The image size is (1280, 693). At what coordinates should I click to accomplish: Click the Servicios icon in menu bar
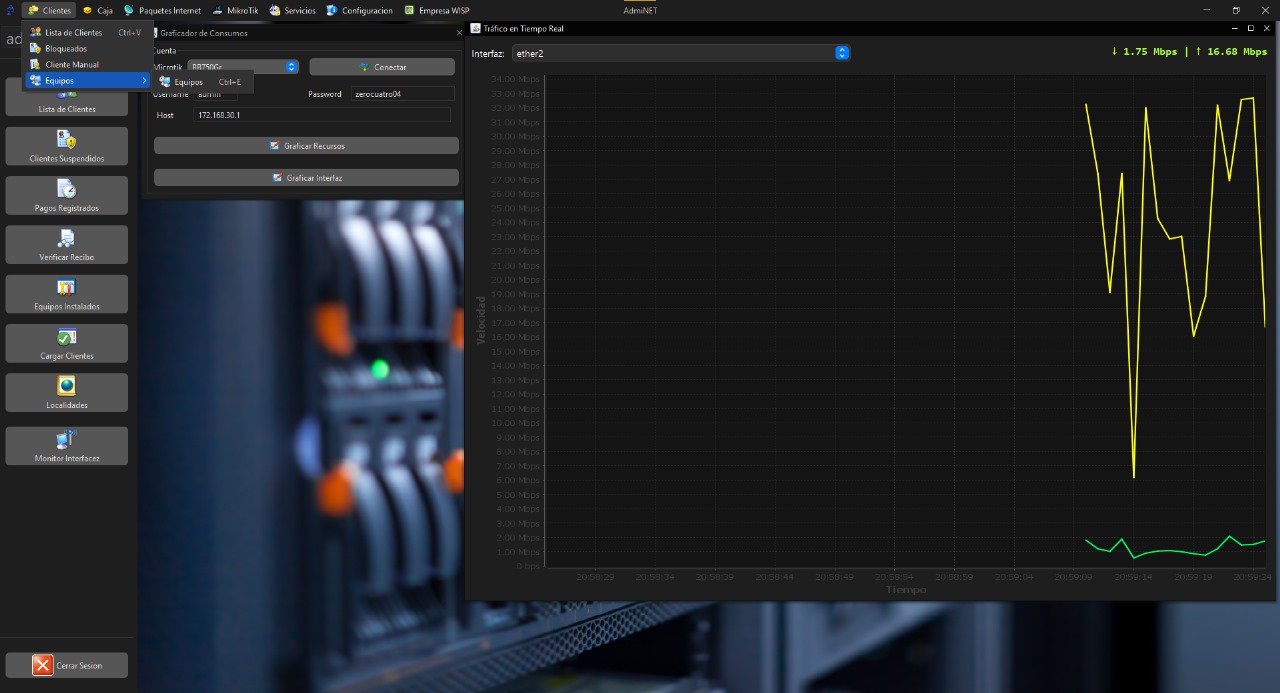click(x=275, y=10)
